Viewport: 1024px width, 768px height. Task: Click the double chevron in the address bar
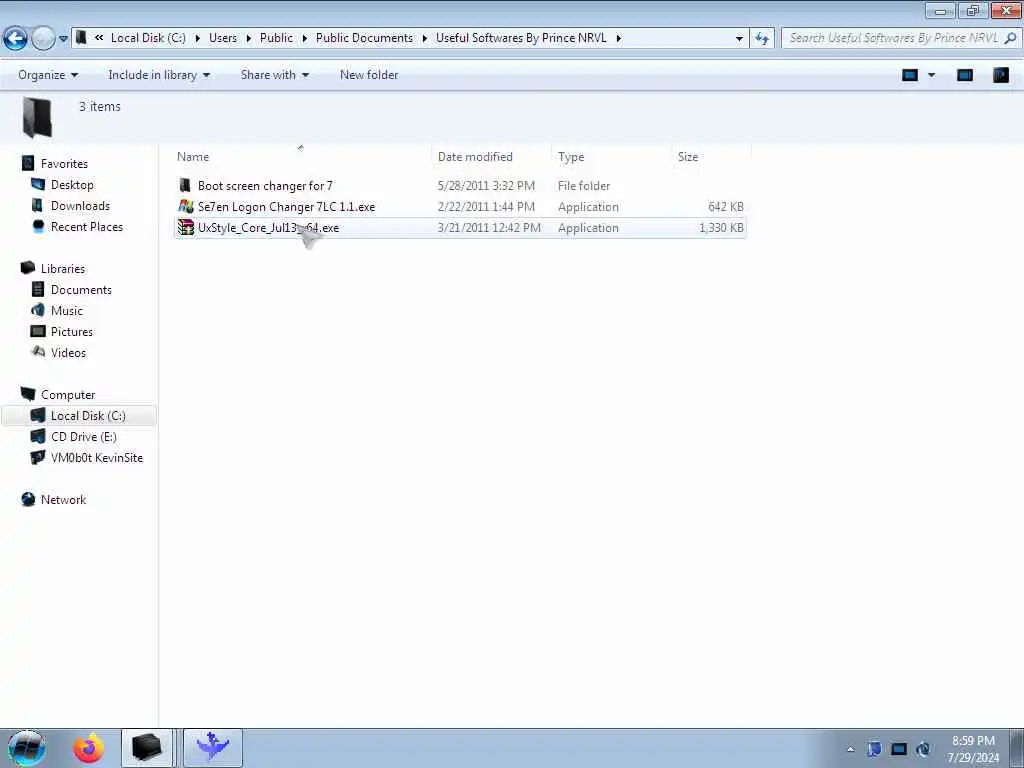(99, 38)
